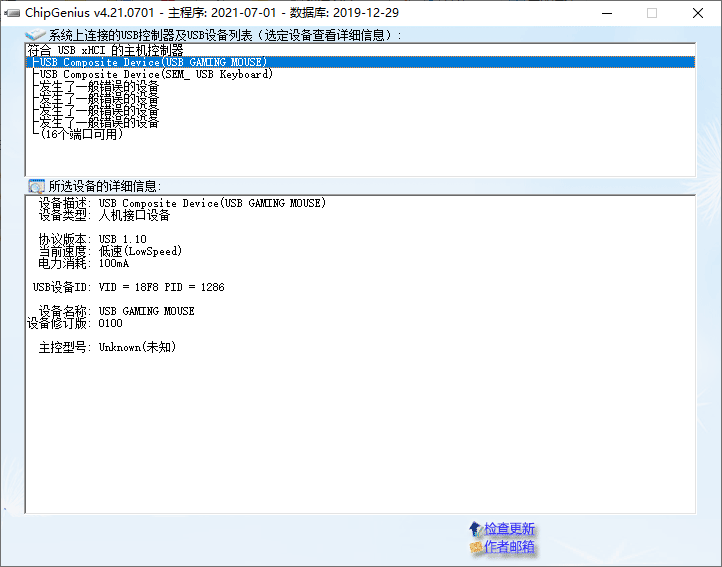The image size is (722, 567).
Task: Click the 协议版本 USB 1.10 line
Action: [x=92, y=239]
